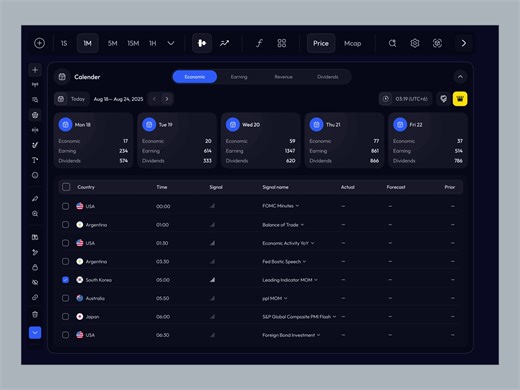Image resolution: width=520 pixels, height=390 pixels.
Task: Collapse the Calender panel with chevron up
Action: (460, 77)
